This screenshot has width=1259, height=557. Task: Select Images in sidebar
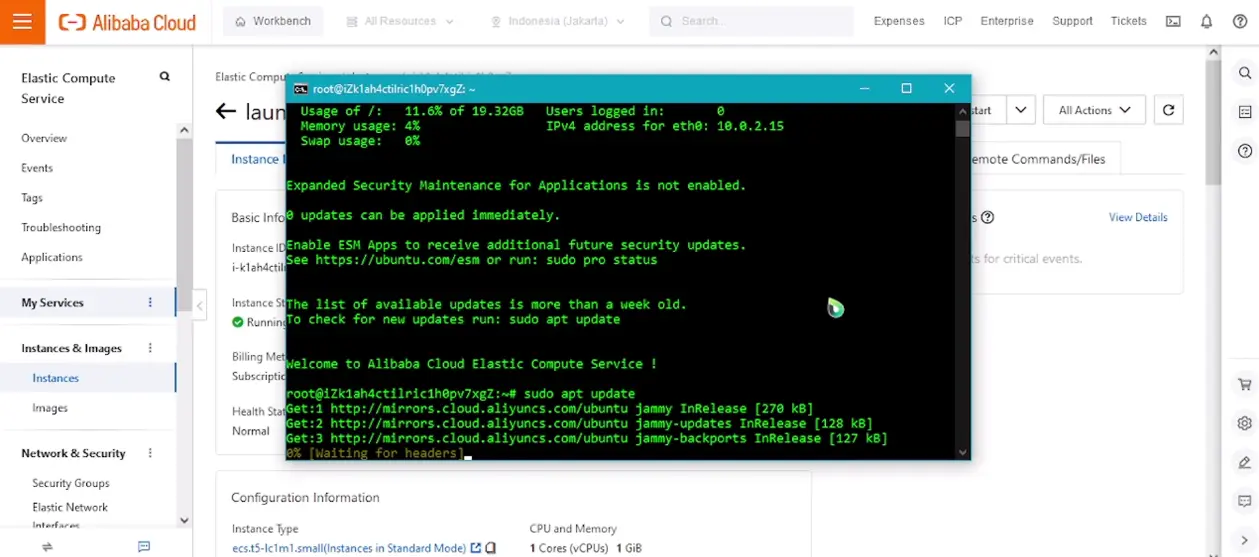[50, 408]
